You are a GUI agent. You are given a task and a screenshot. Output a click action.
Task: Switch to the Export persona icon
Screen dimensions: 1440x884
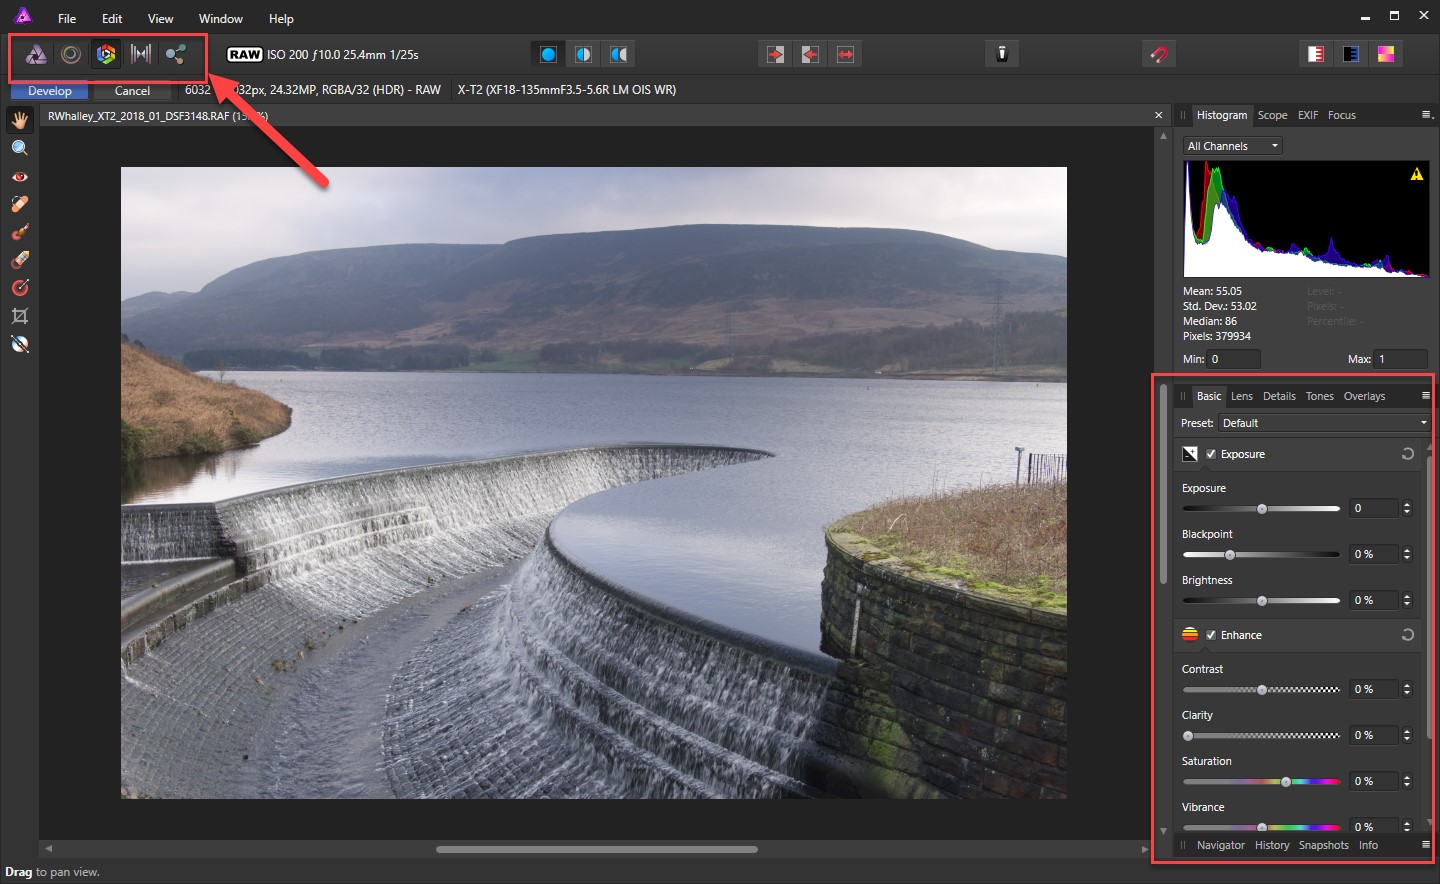pyautogui.click(x=176, y=55)
